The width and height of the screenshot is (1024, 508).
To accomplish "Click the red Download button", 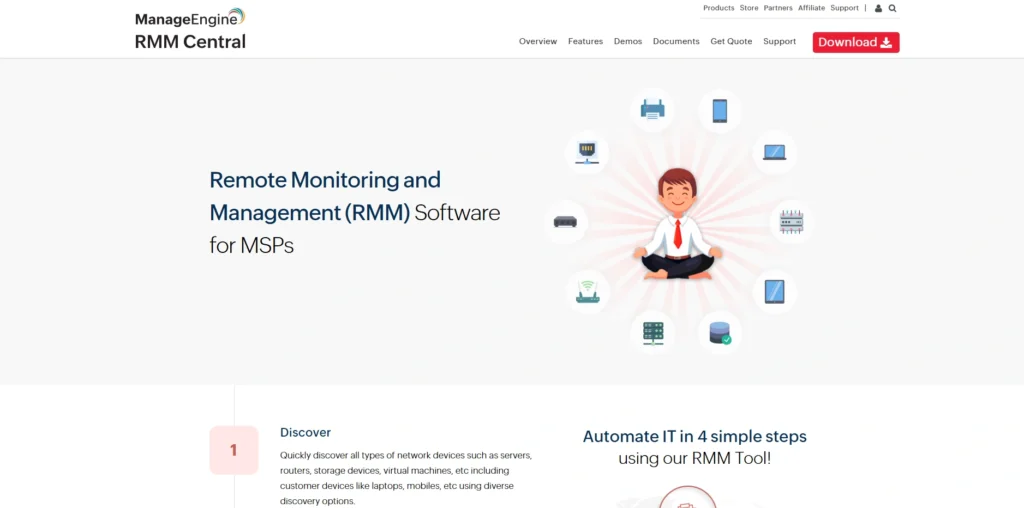I will tap(856, 42).
